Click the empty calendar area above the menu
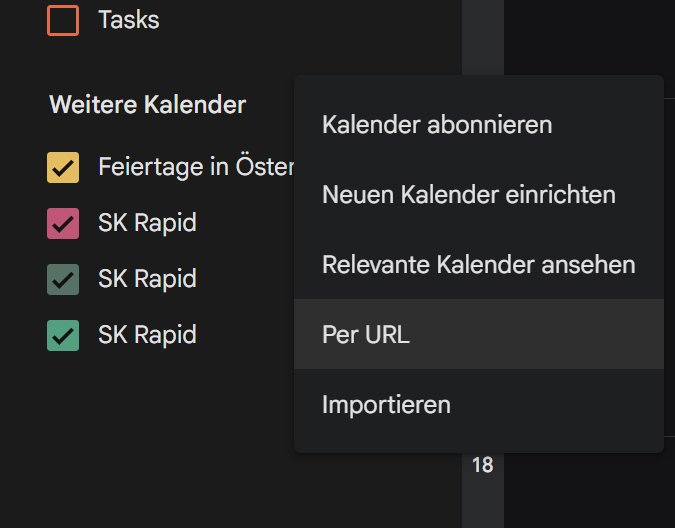This screenshot has width=675, height=528. coord(588,35)
